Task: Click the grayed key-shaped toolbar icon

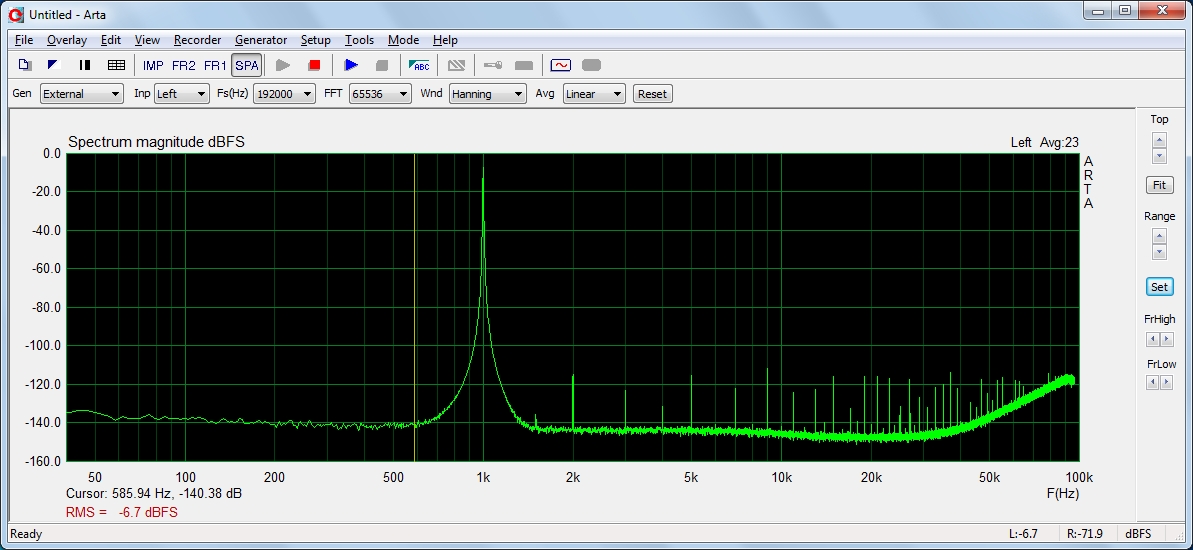Action: point(492,65)
